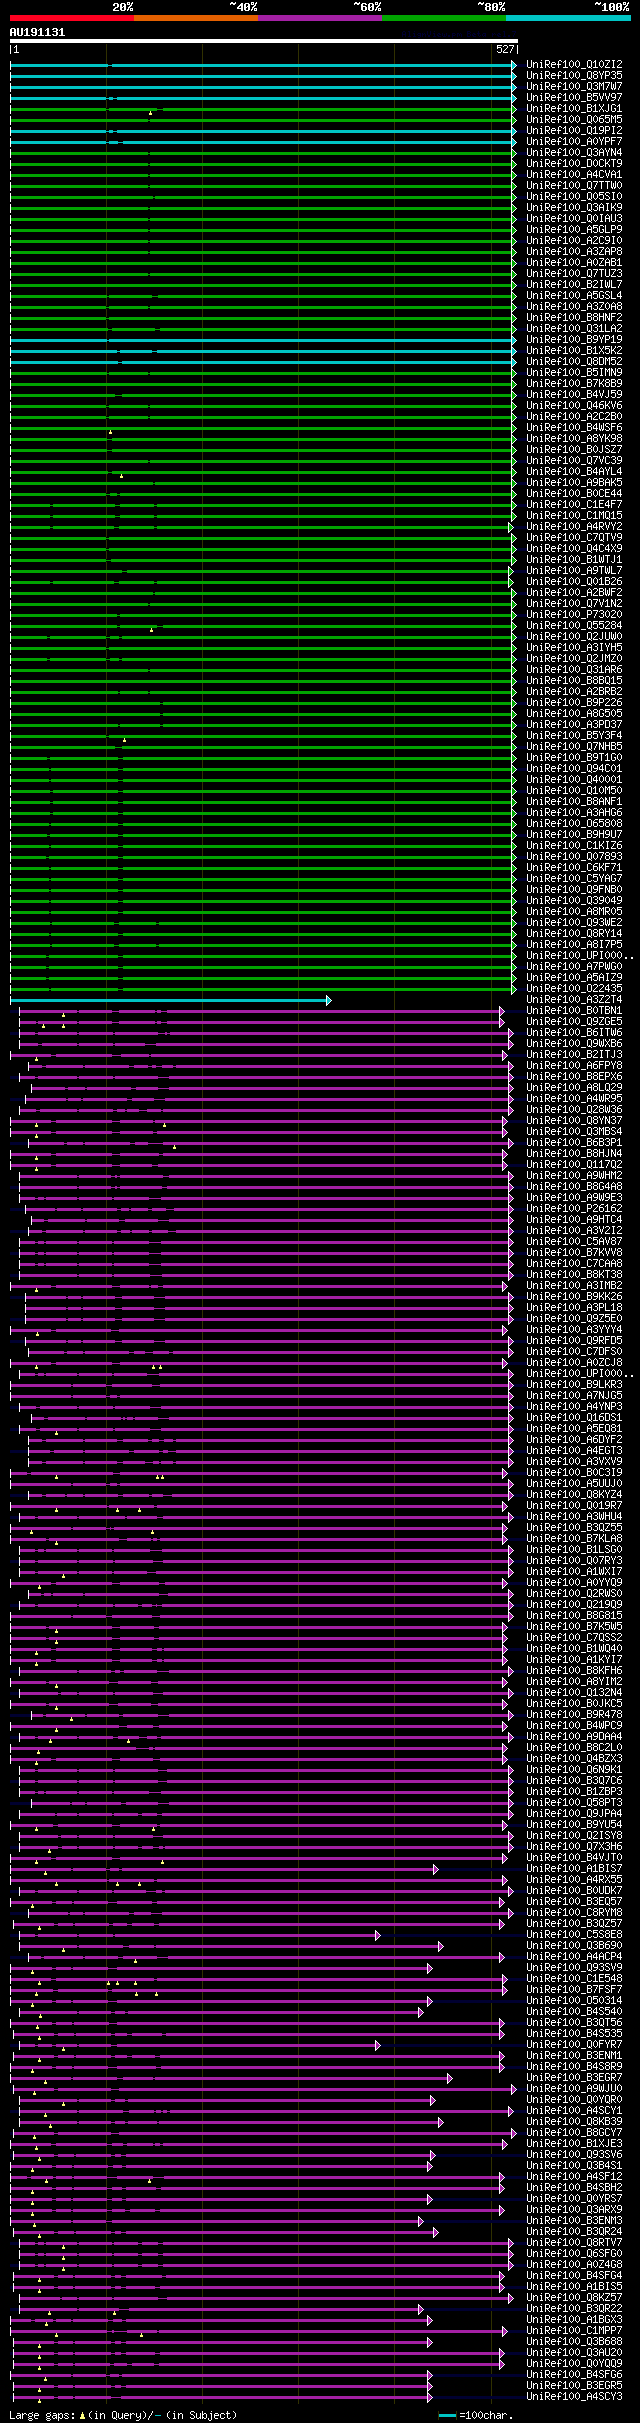Click the white query ruler bar under AU191131
Screen dimensions: 640x2423
[x=263, y=41]
